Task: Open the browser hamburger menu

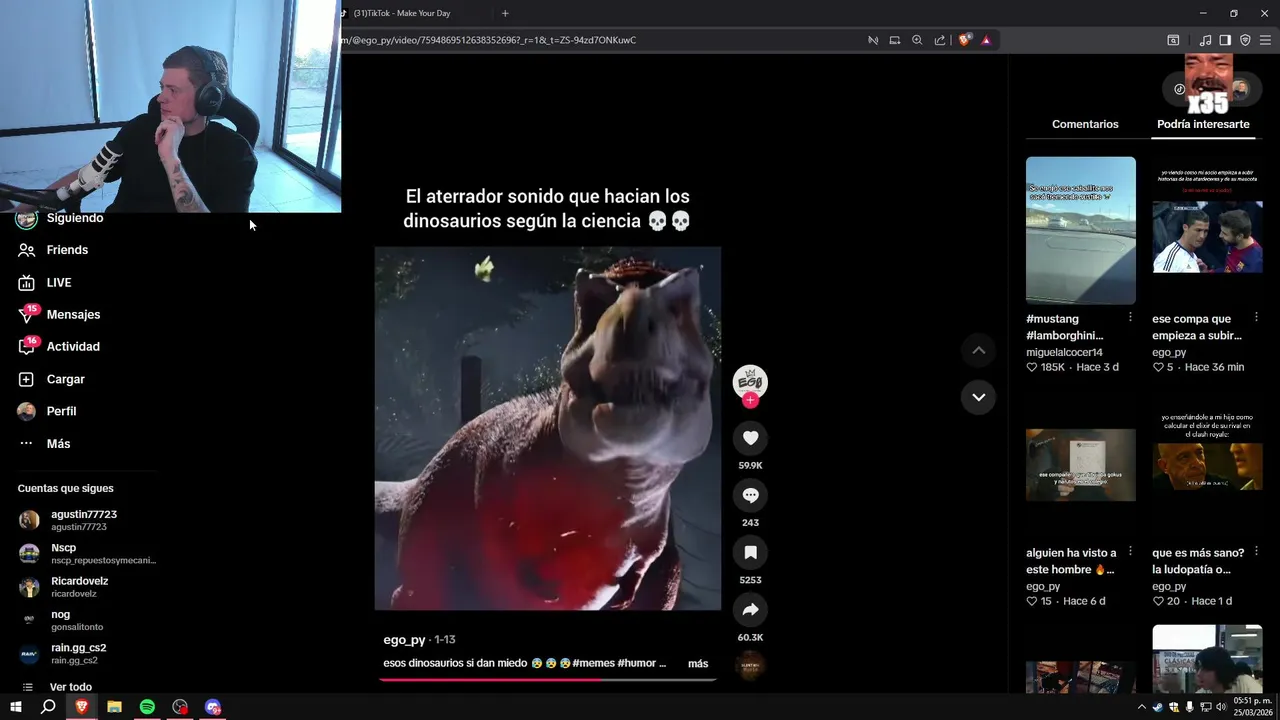Action: coord(1265,40)
